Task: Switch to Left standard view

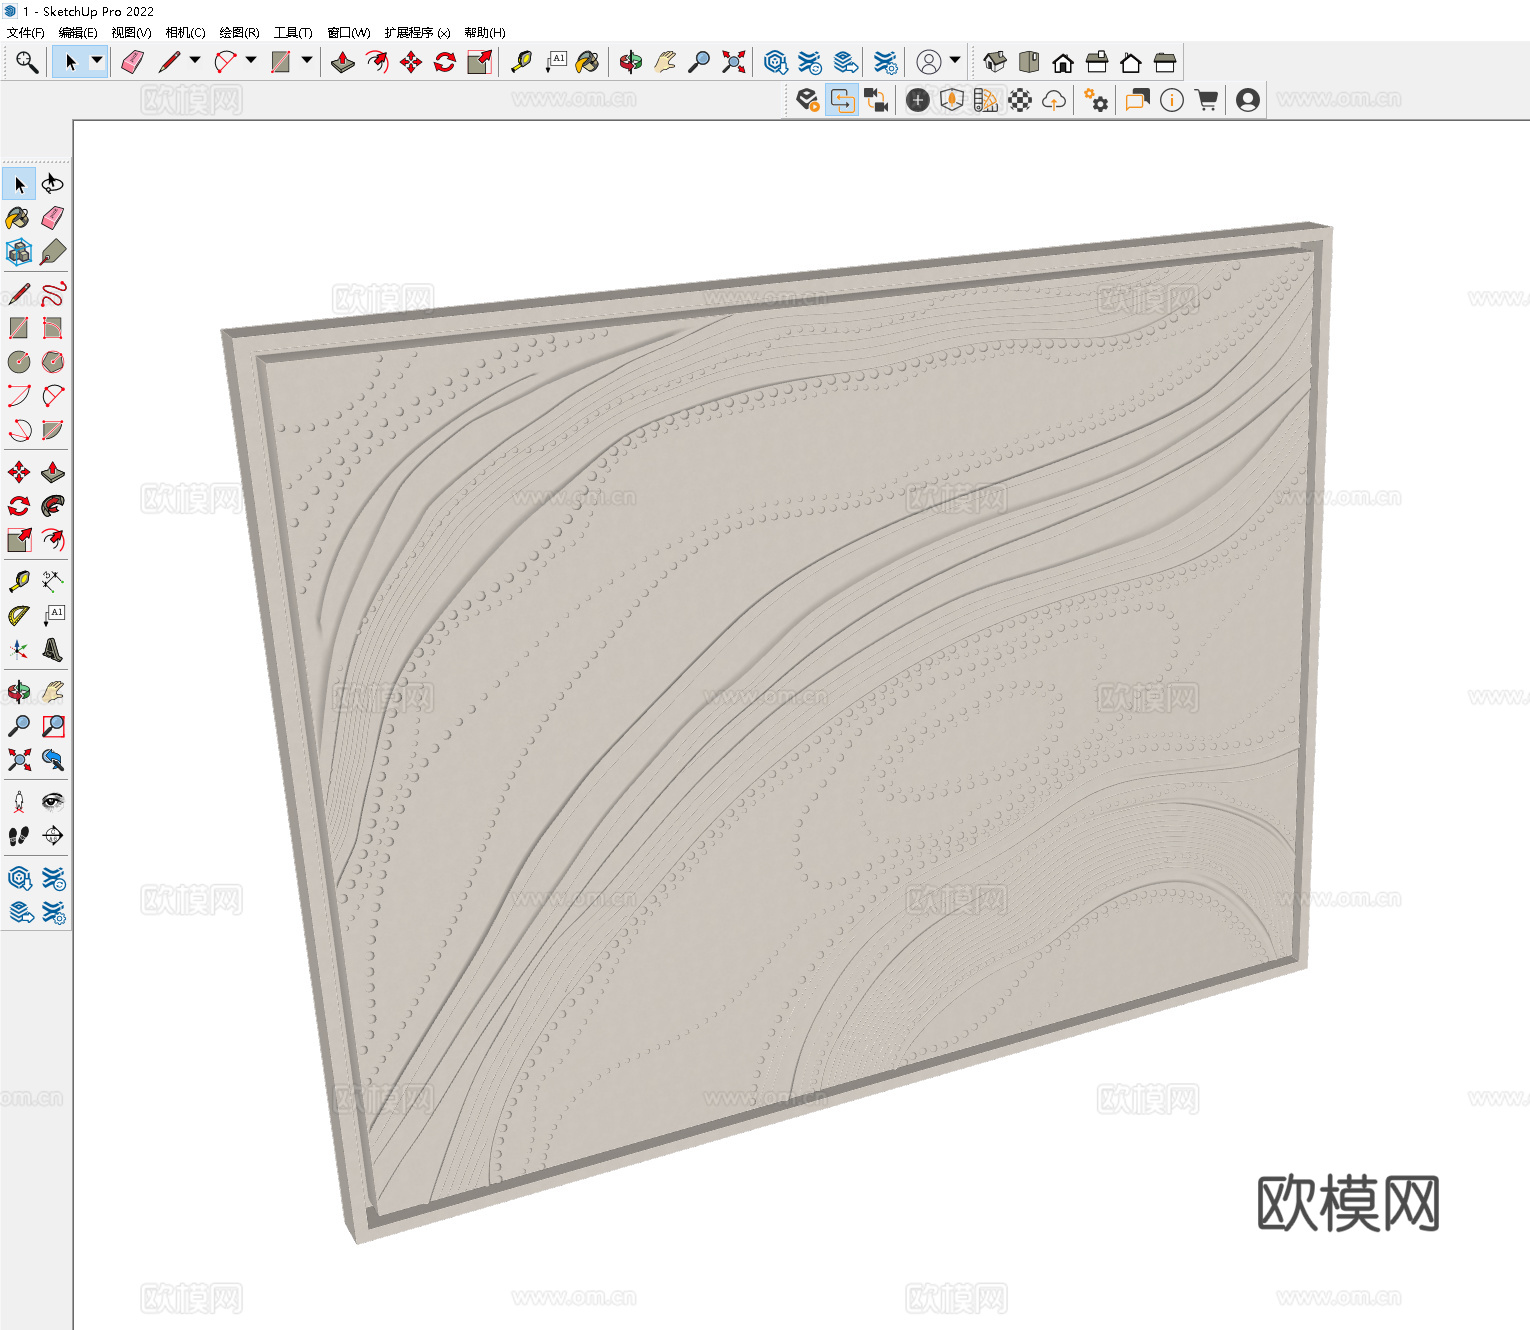Action: pyautogui.click(x=1165, y=62)
